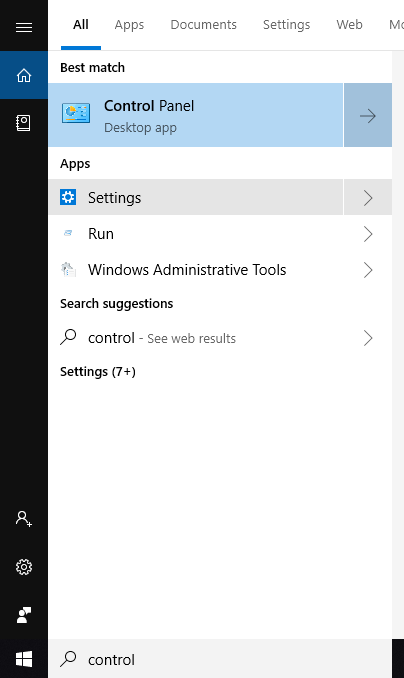Click the search box containing control
404x678 pixels.
pyautogui.click(x=220, y=659)
